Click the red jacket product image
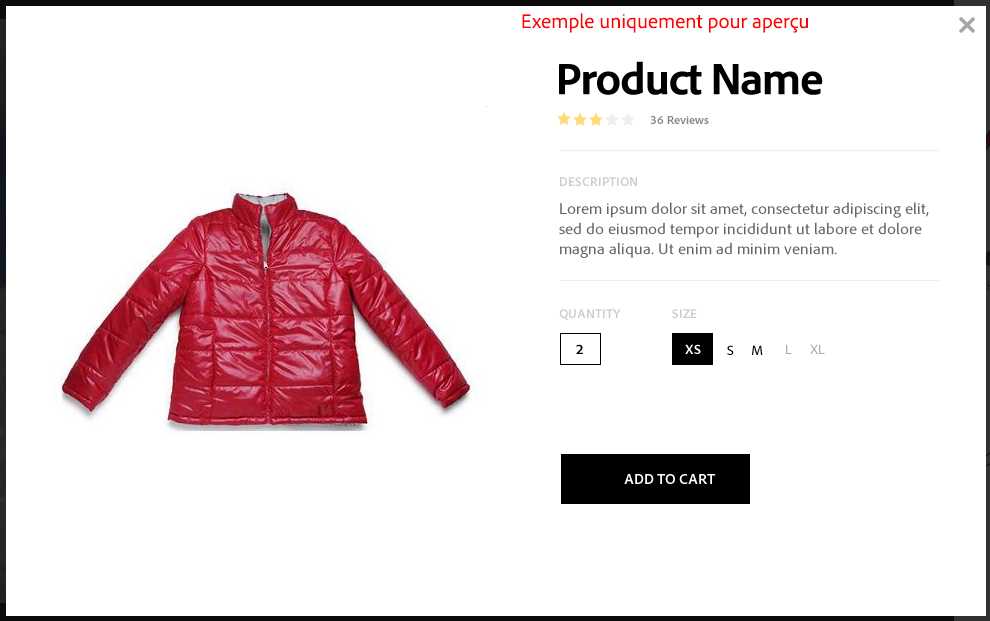The height and width of the screenshot is (621, 990). pyautogui.click(x=265, y=310)
